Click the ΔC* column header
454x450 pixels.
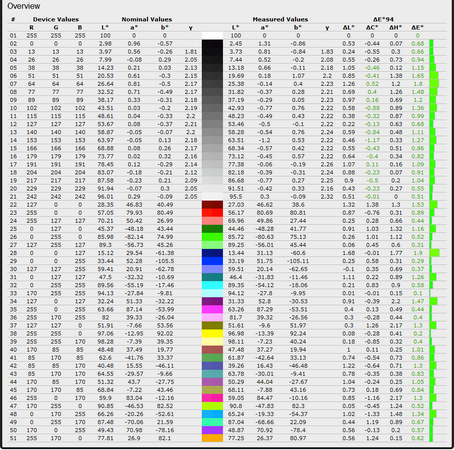372,27
